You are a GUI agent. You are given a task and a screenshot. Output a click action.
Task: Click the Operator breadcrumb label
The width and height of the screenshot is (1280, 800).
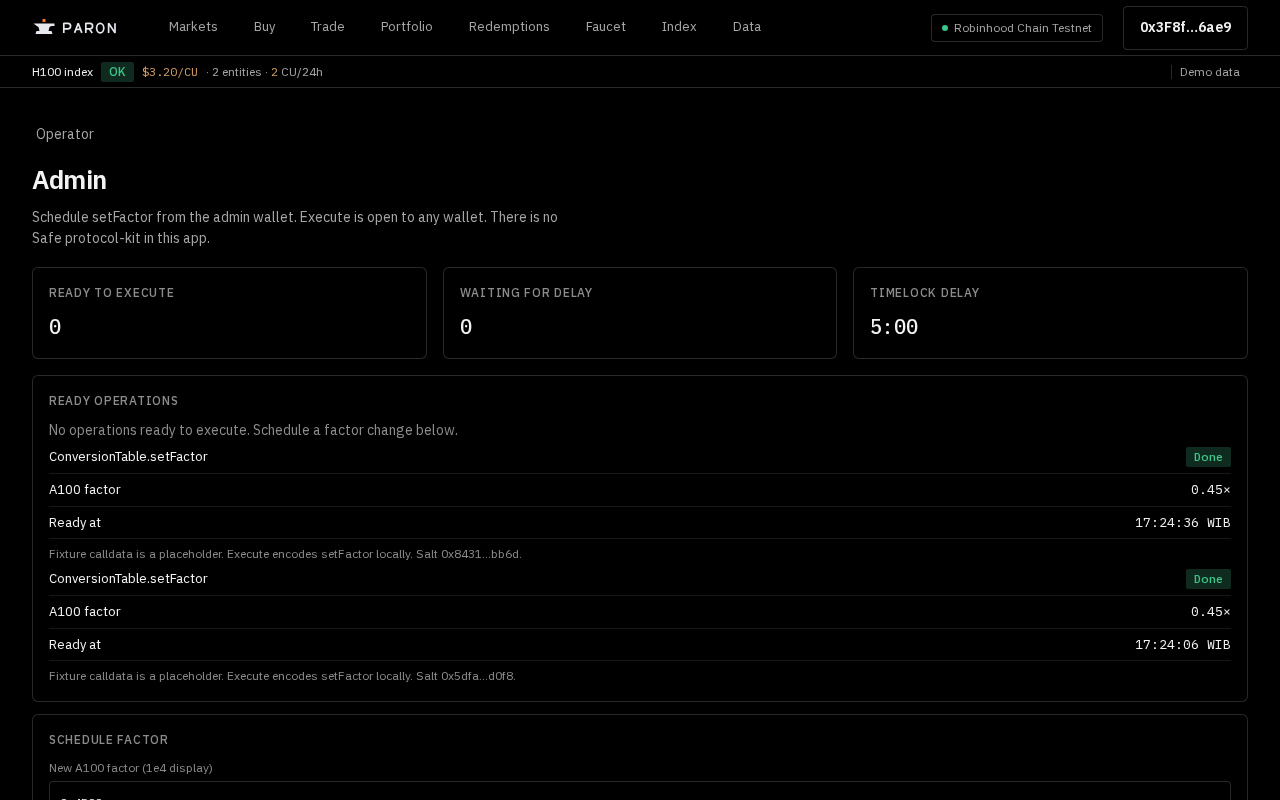[65, 134]
